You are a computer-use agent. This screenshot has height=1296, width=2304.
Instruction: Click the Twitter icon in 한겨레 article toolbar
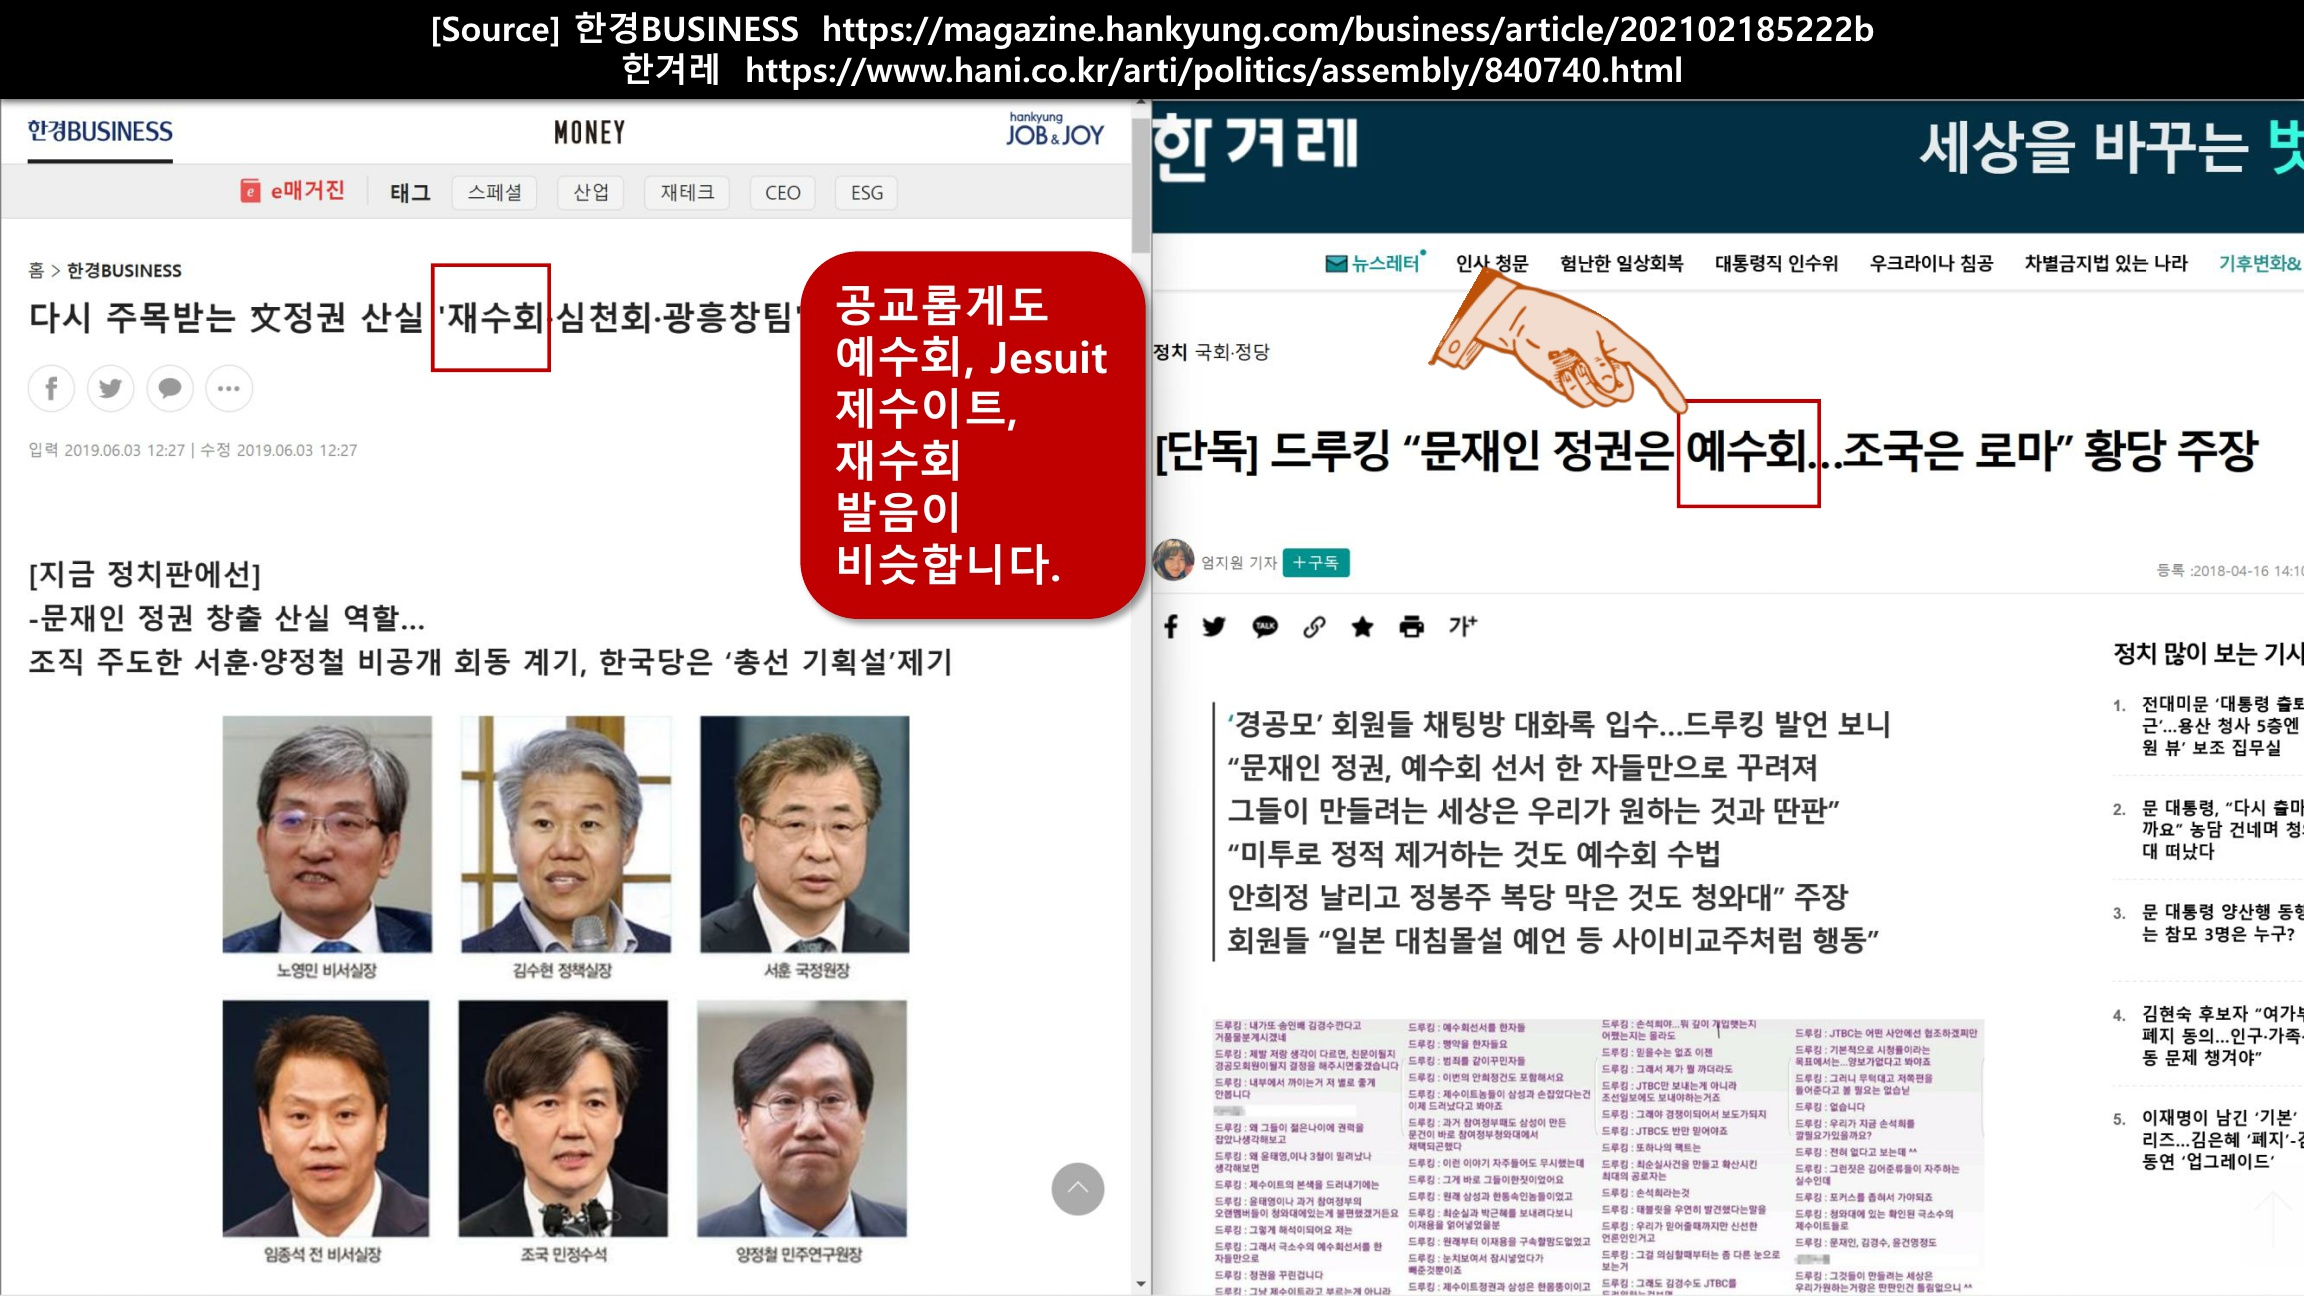pyautogui.click(x=1214, y=626)
